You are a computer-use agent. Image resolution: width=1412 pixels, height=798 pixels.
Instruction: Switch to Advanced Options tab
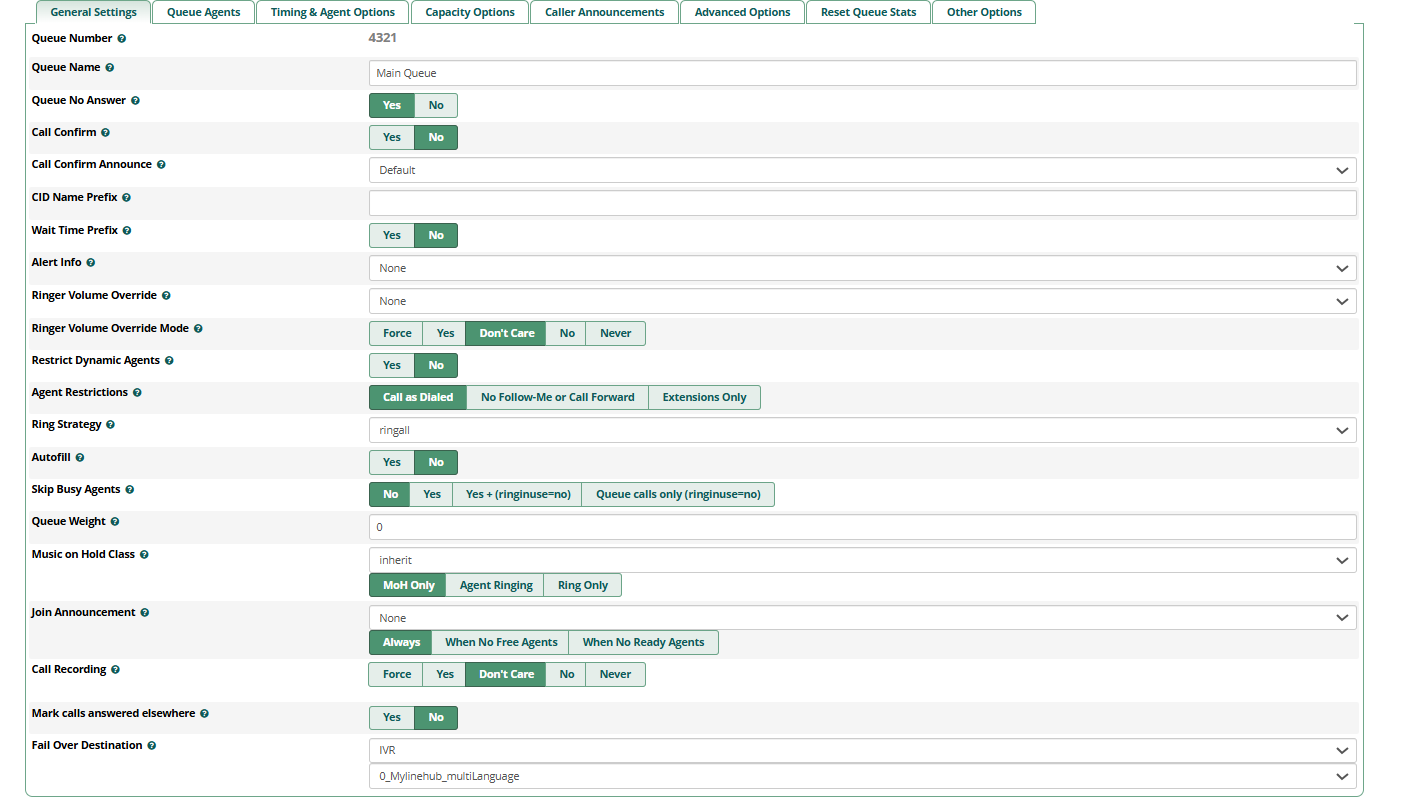tap(742, 12)
